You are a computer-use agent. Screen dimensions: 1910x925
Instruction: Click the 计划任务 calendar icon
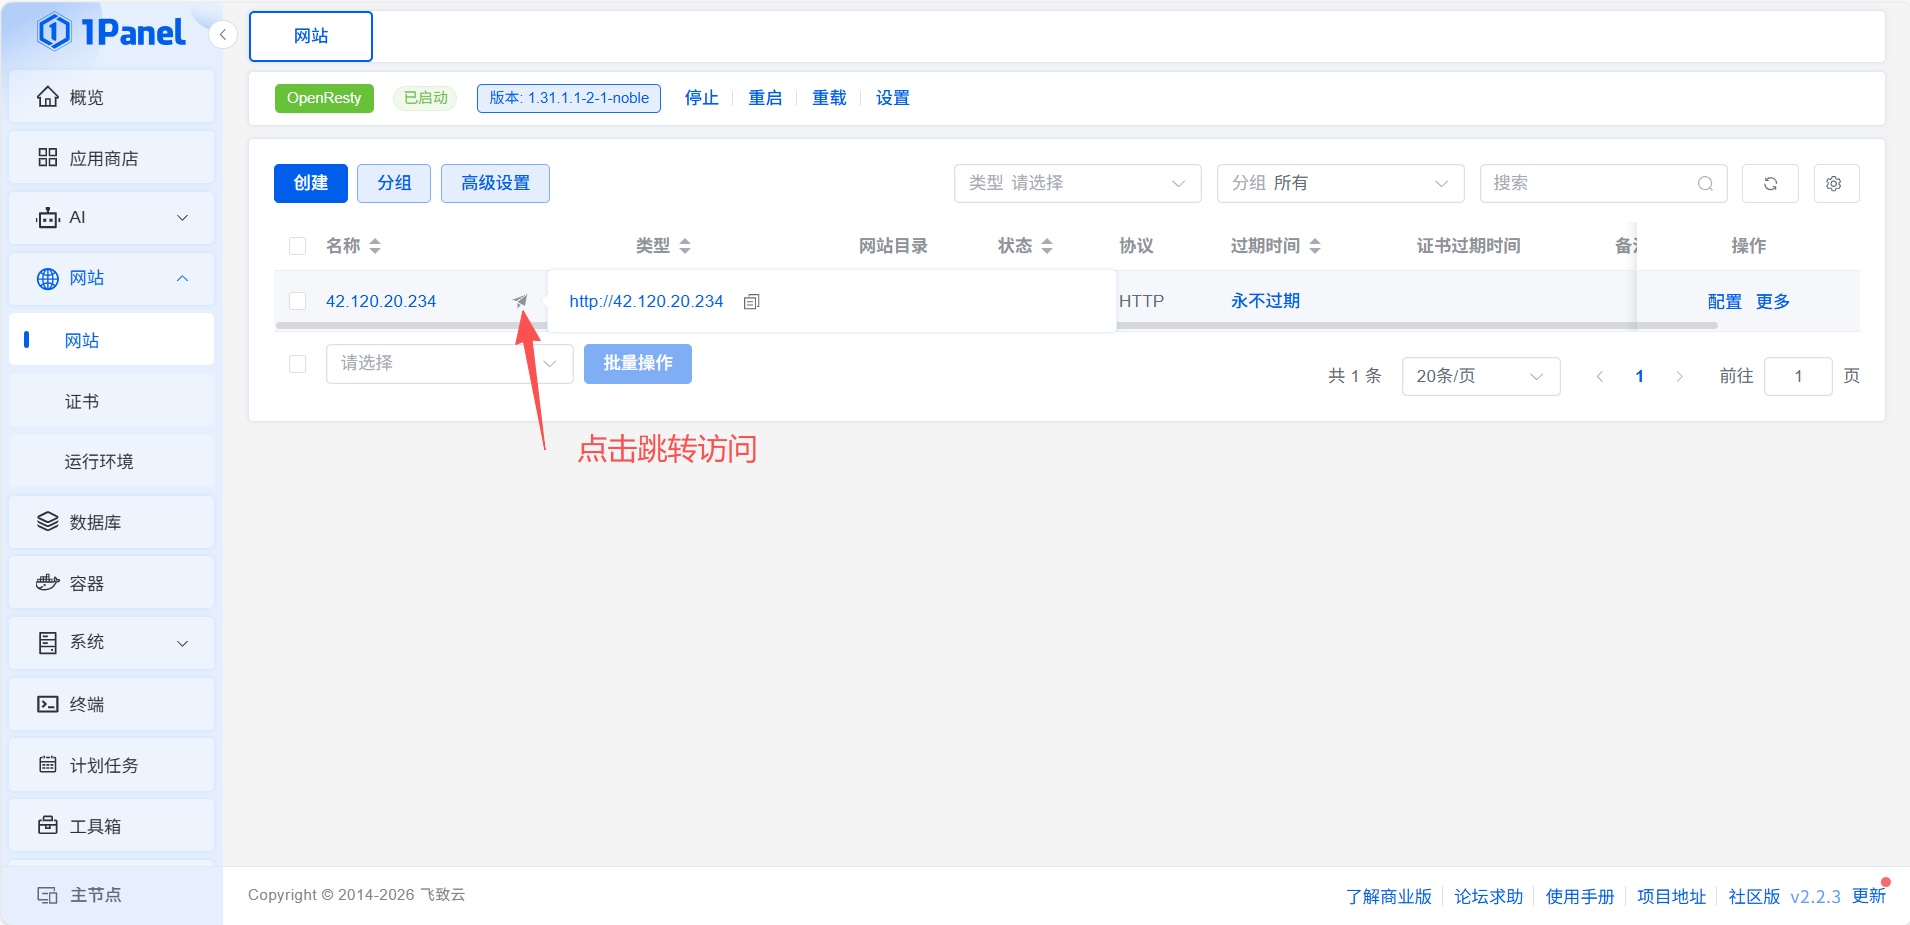click(x=47, y=765)
